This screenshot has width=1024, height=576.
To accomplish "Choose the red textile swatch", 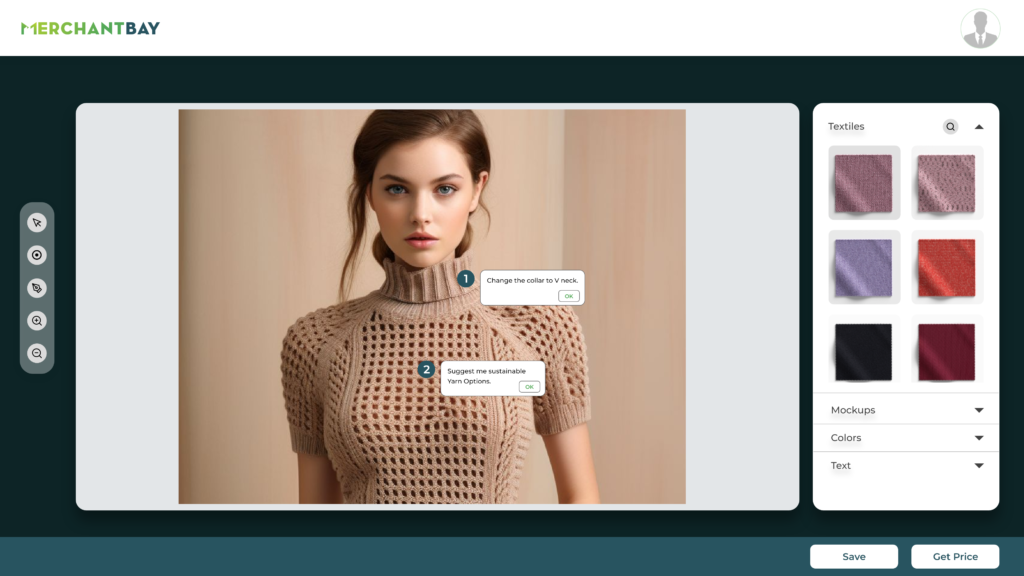I will pos(947,267).
